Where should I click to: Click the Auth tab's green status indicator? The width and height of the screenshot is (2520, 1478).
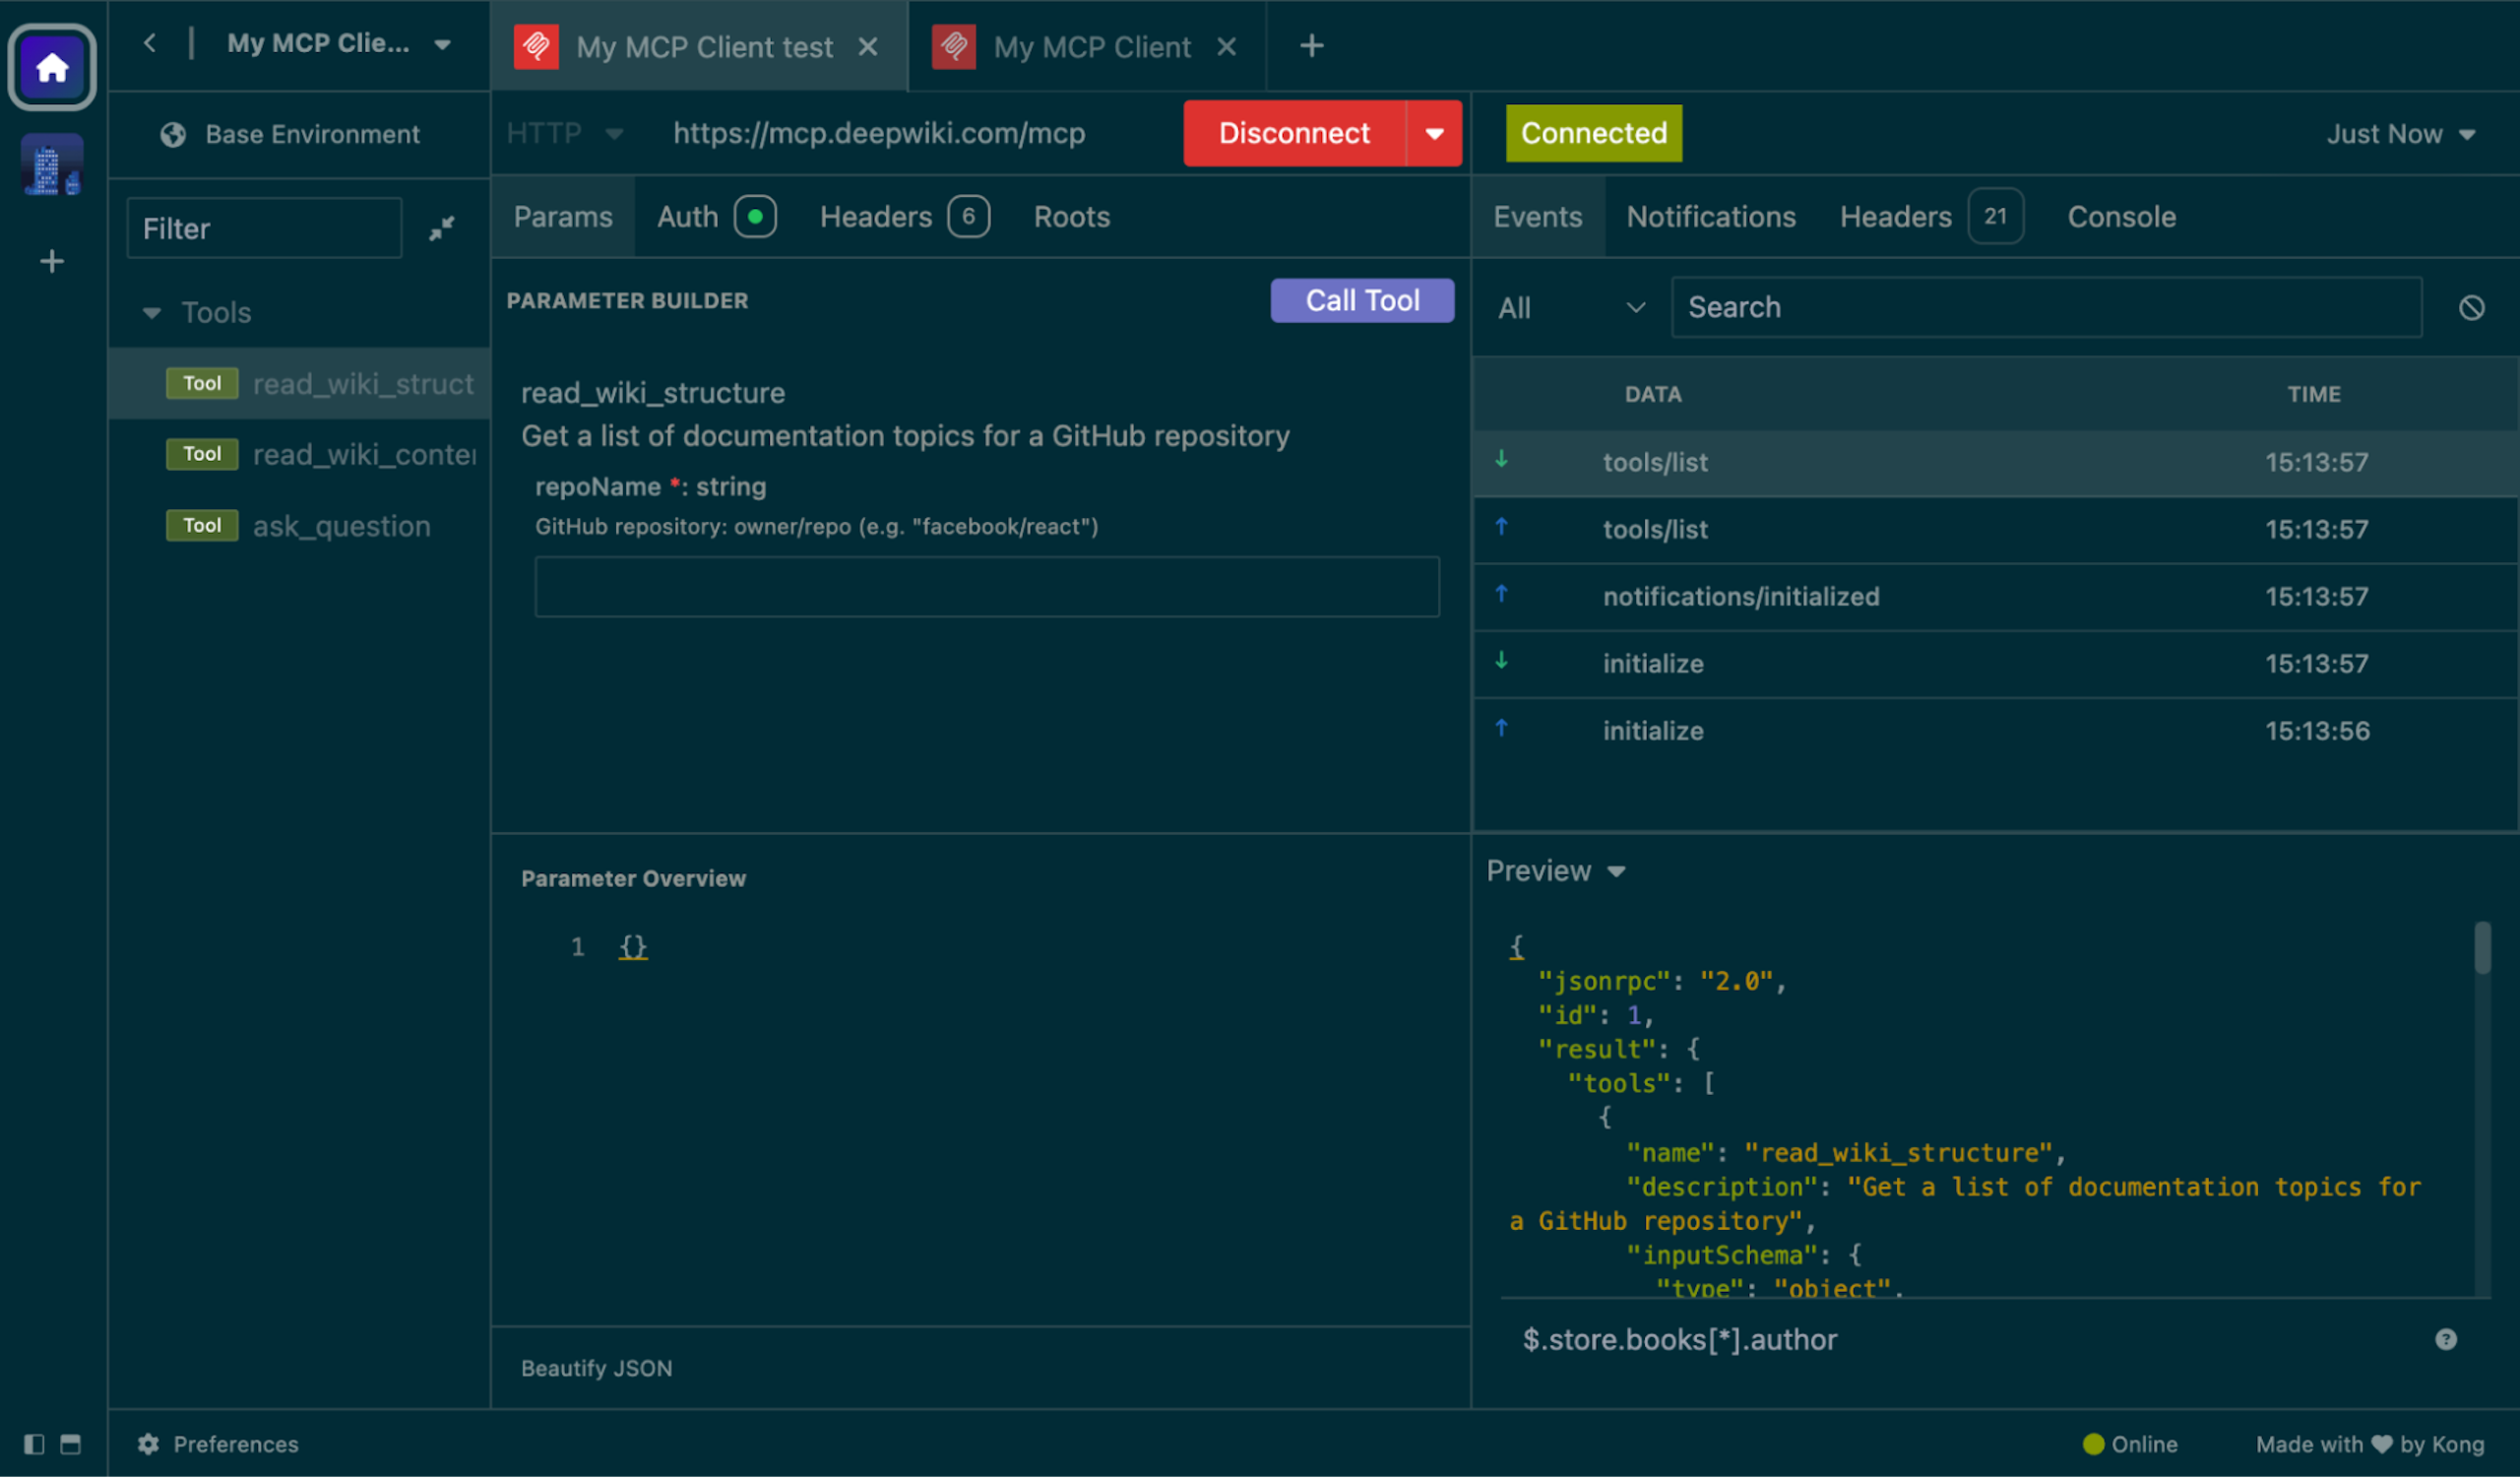coord(755,217)
